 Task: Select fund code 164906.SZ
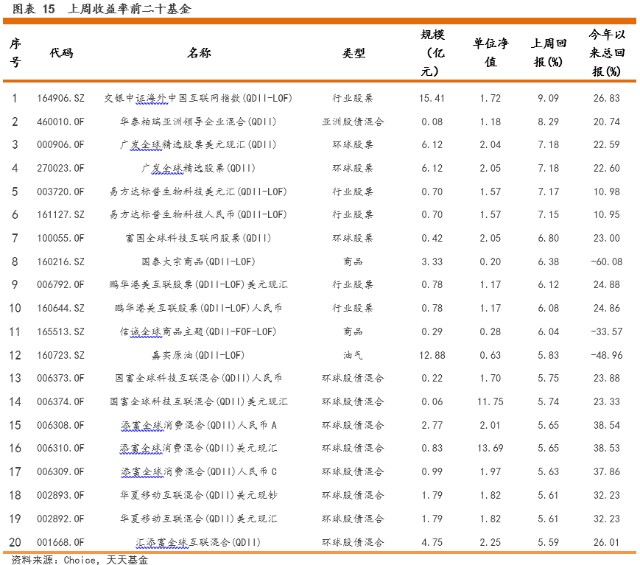click(x=60, y=98)
